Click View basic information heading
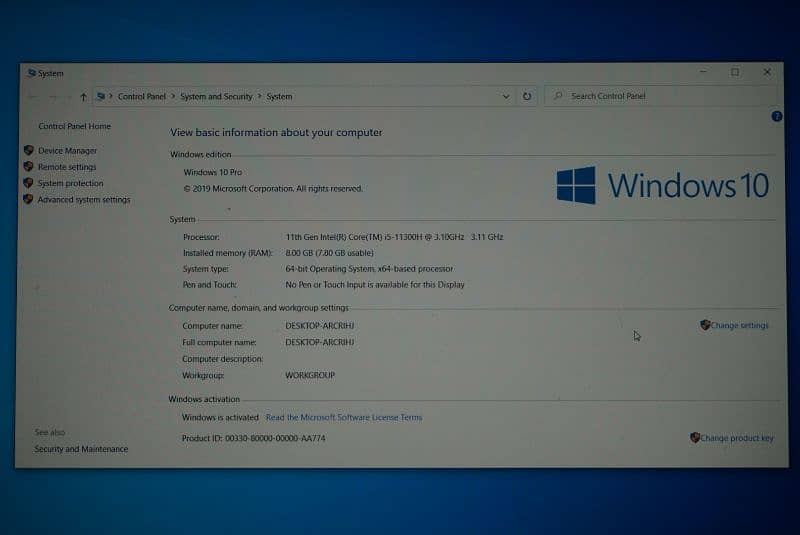 (x=276, y=133)
